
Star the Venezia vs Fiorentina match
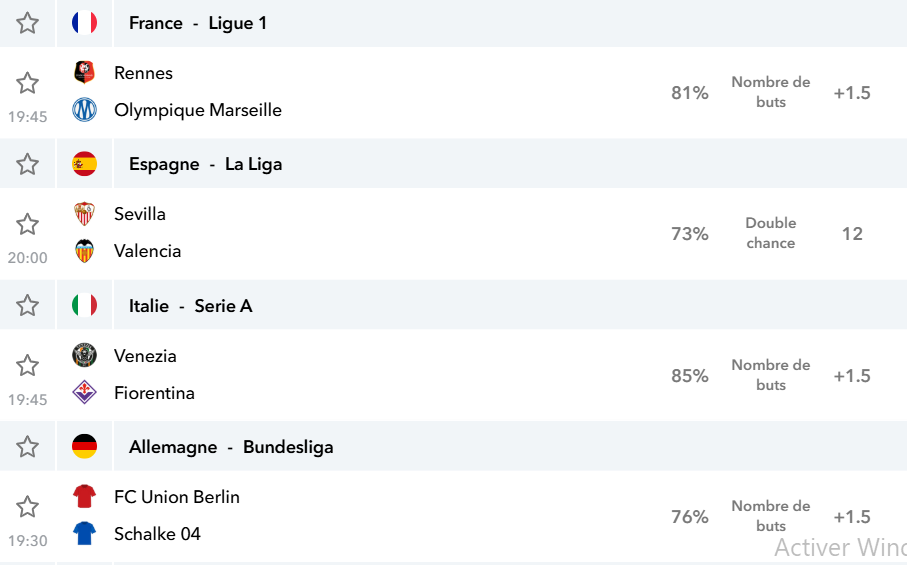27,365
